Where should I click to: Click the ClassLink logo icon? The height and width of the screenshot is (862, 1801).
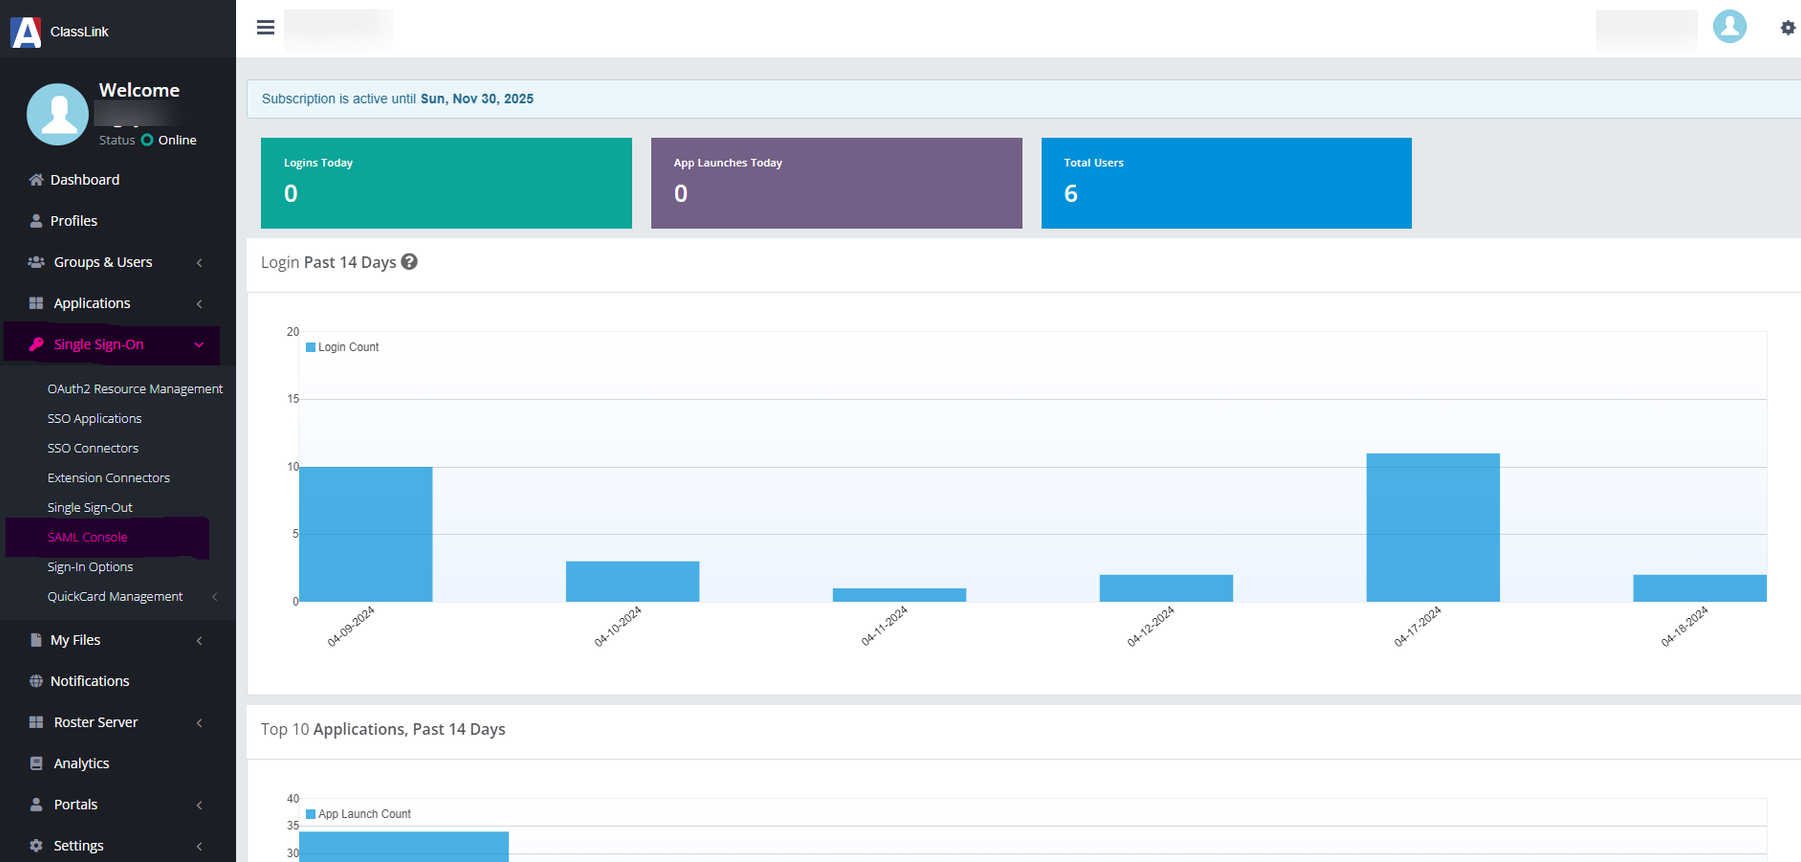26,32
